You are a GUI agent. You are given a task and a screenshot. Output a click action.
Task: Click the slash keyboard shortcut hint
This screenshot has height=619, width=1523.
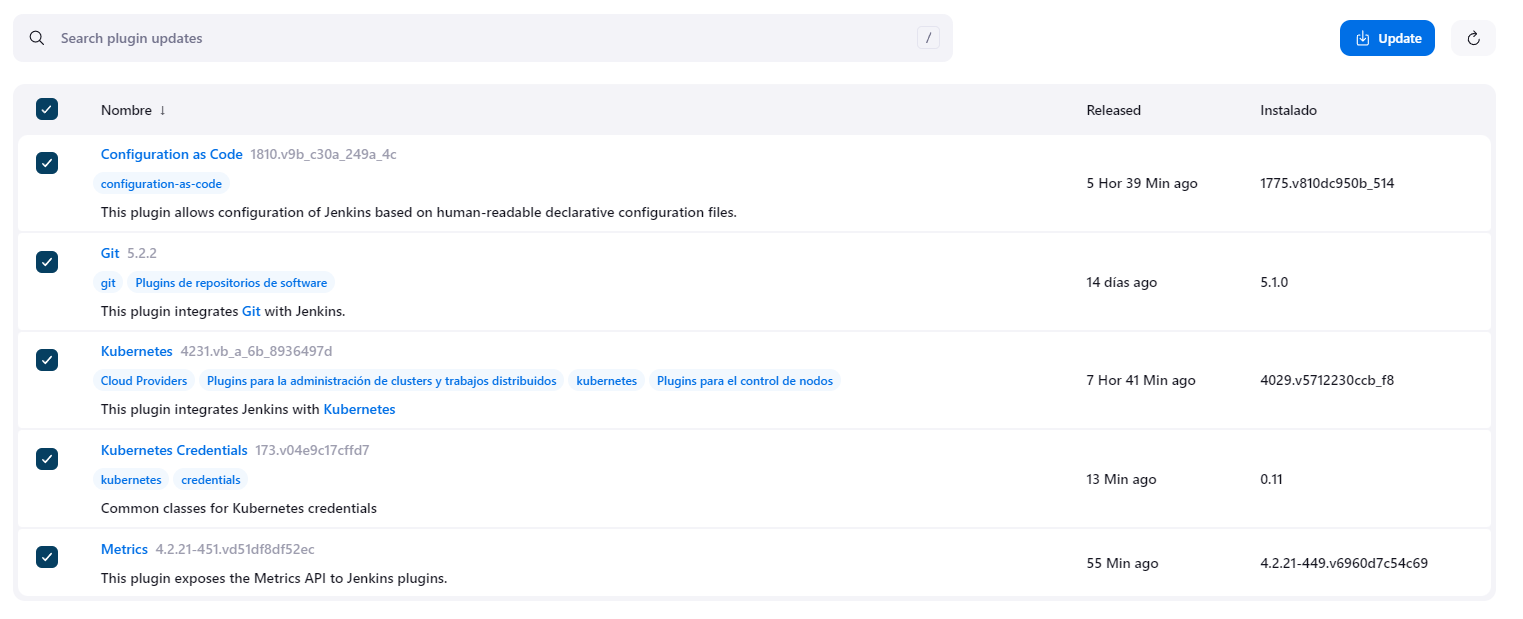point(928,38)
